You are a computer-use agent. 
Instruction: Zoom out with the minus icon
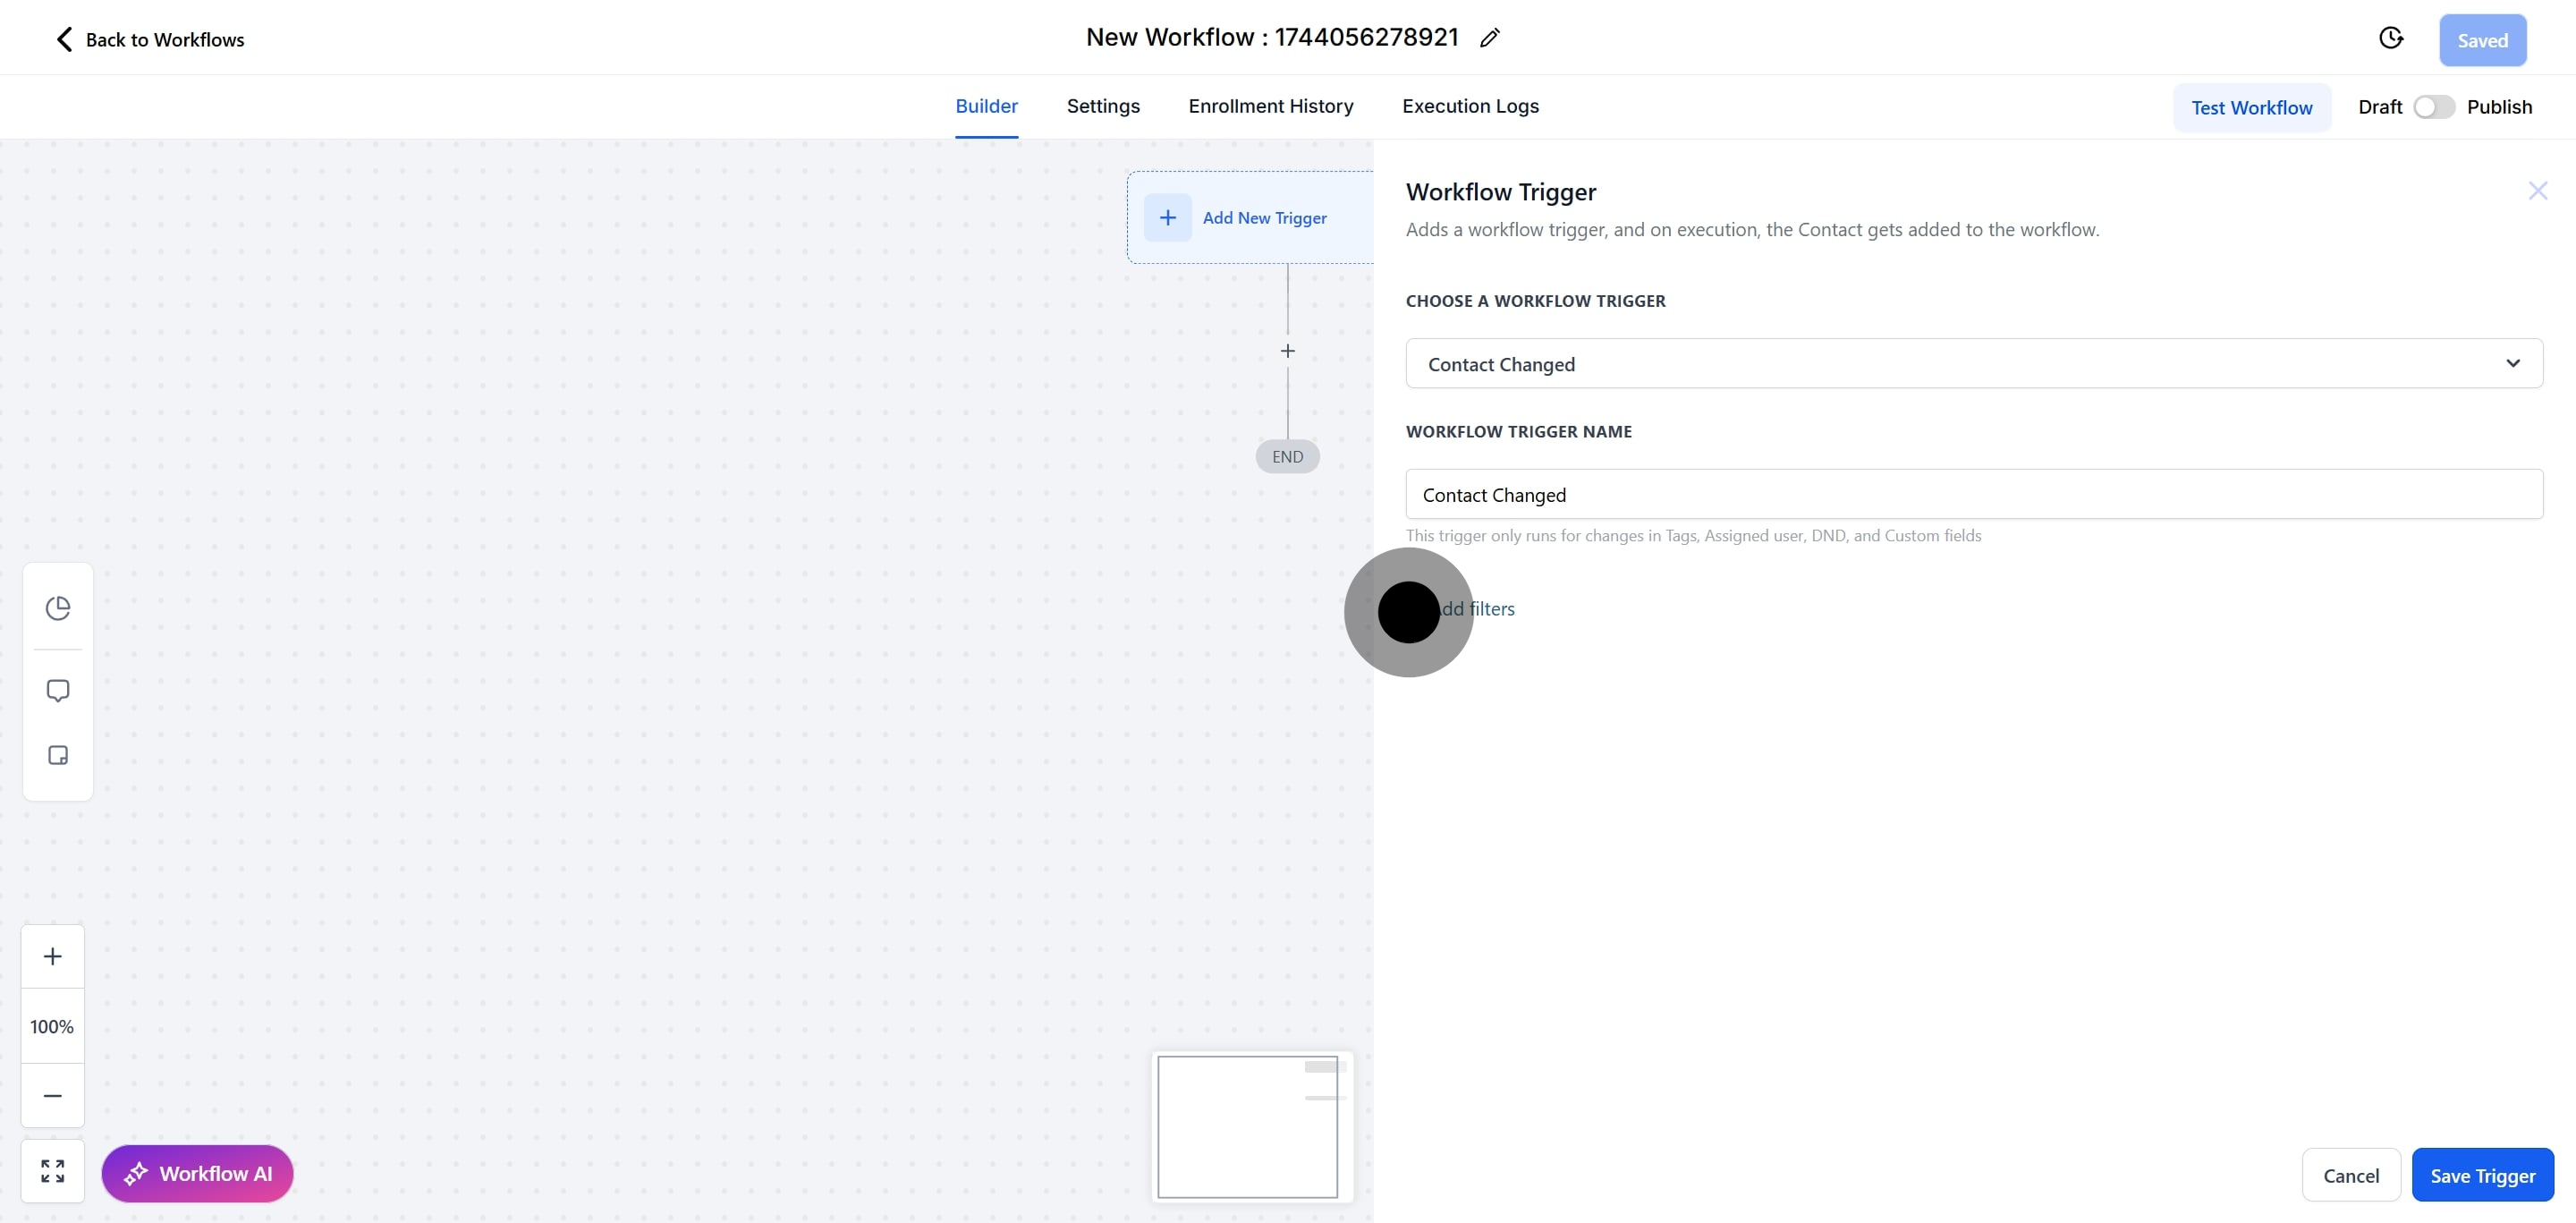[53, 1095]
